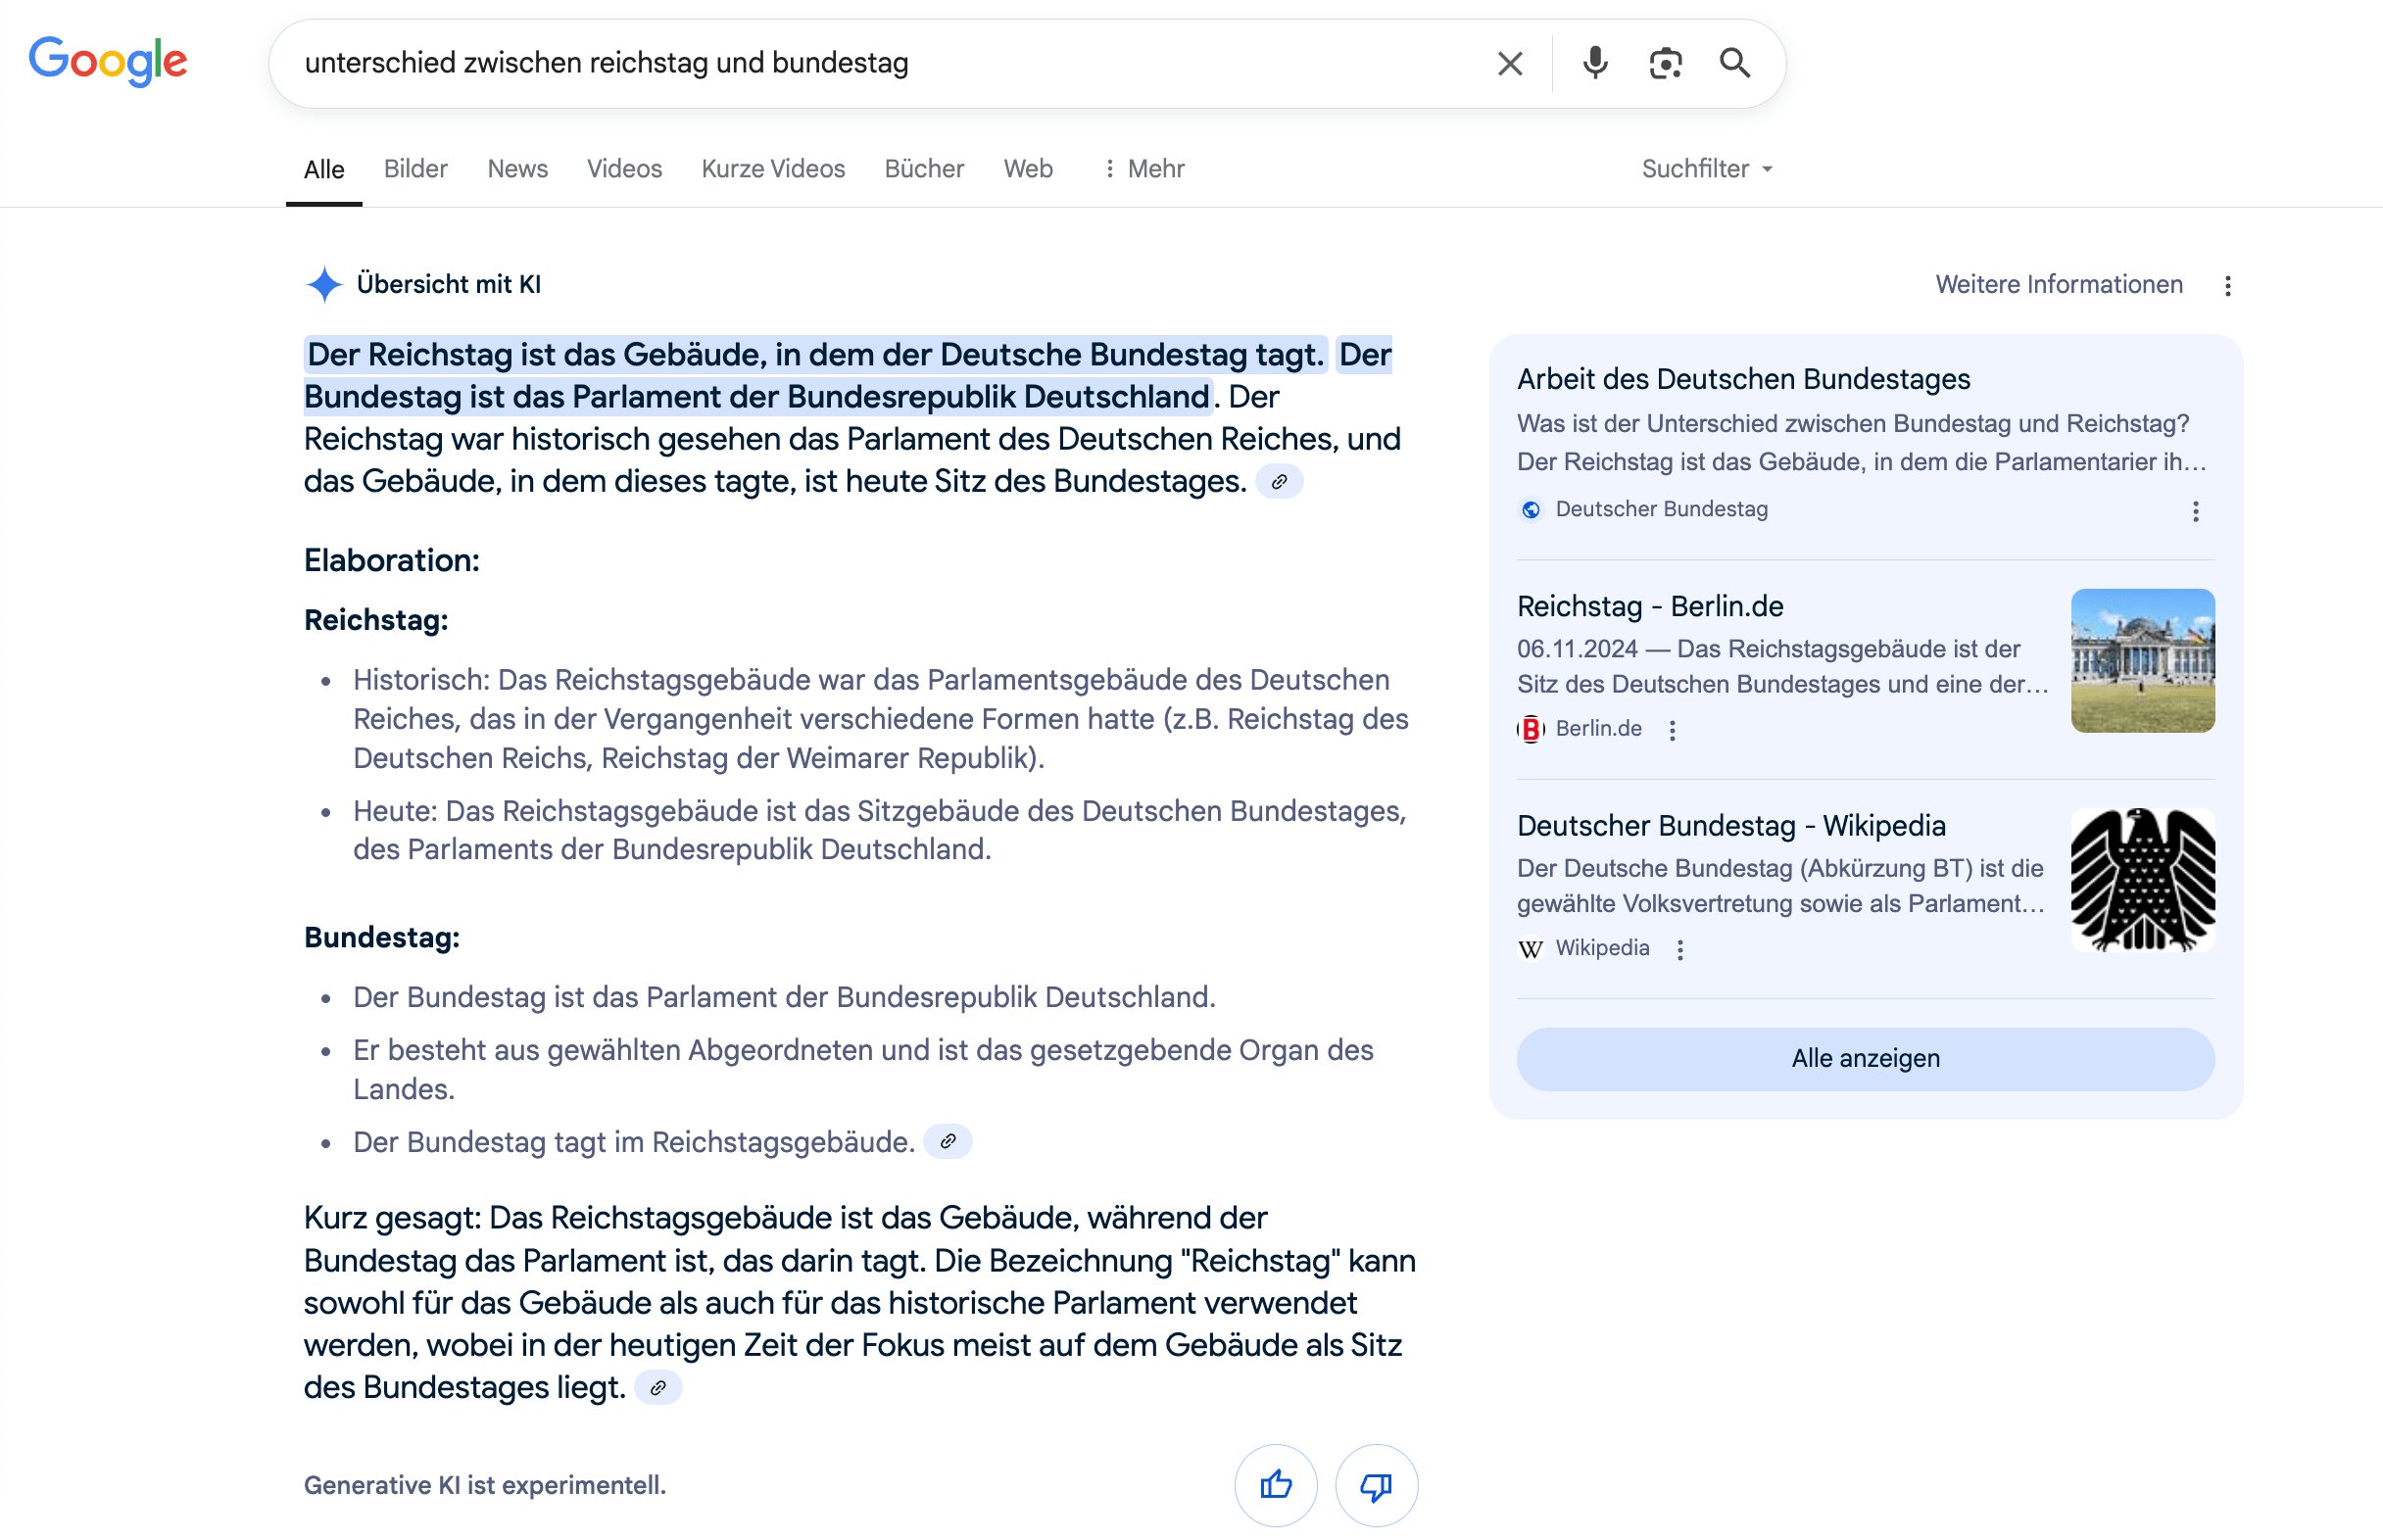Give thumbs down to AI overview
Image resolution: width=2383 pixels, height=1540 pixels.
pos(1376,1484)
